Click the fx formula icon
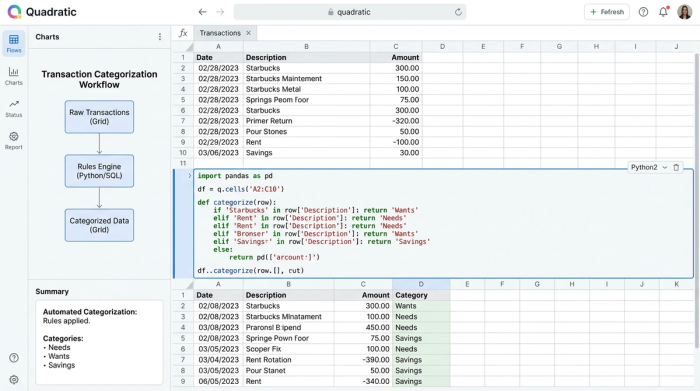The width and height of the screenshot is (700, 391). [183, 33]
